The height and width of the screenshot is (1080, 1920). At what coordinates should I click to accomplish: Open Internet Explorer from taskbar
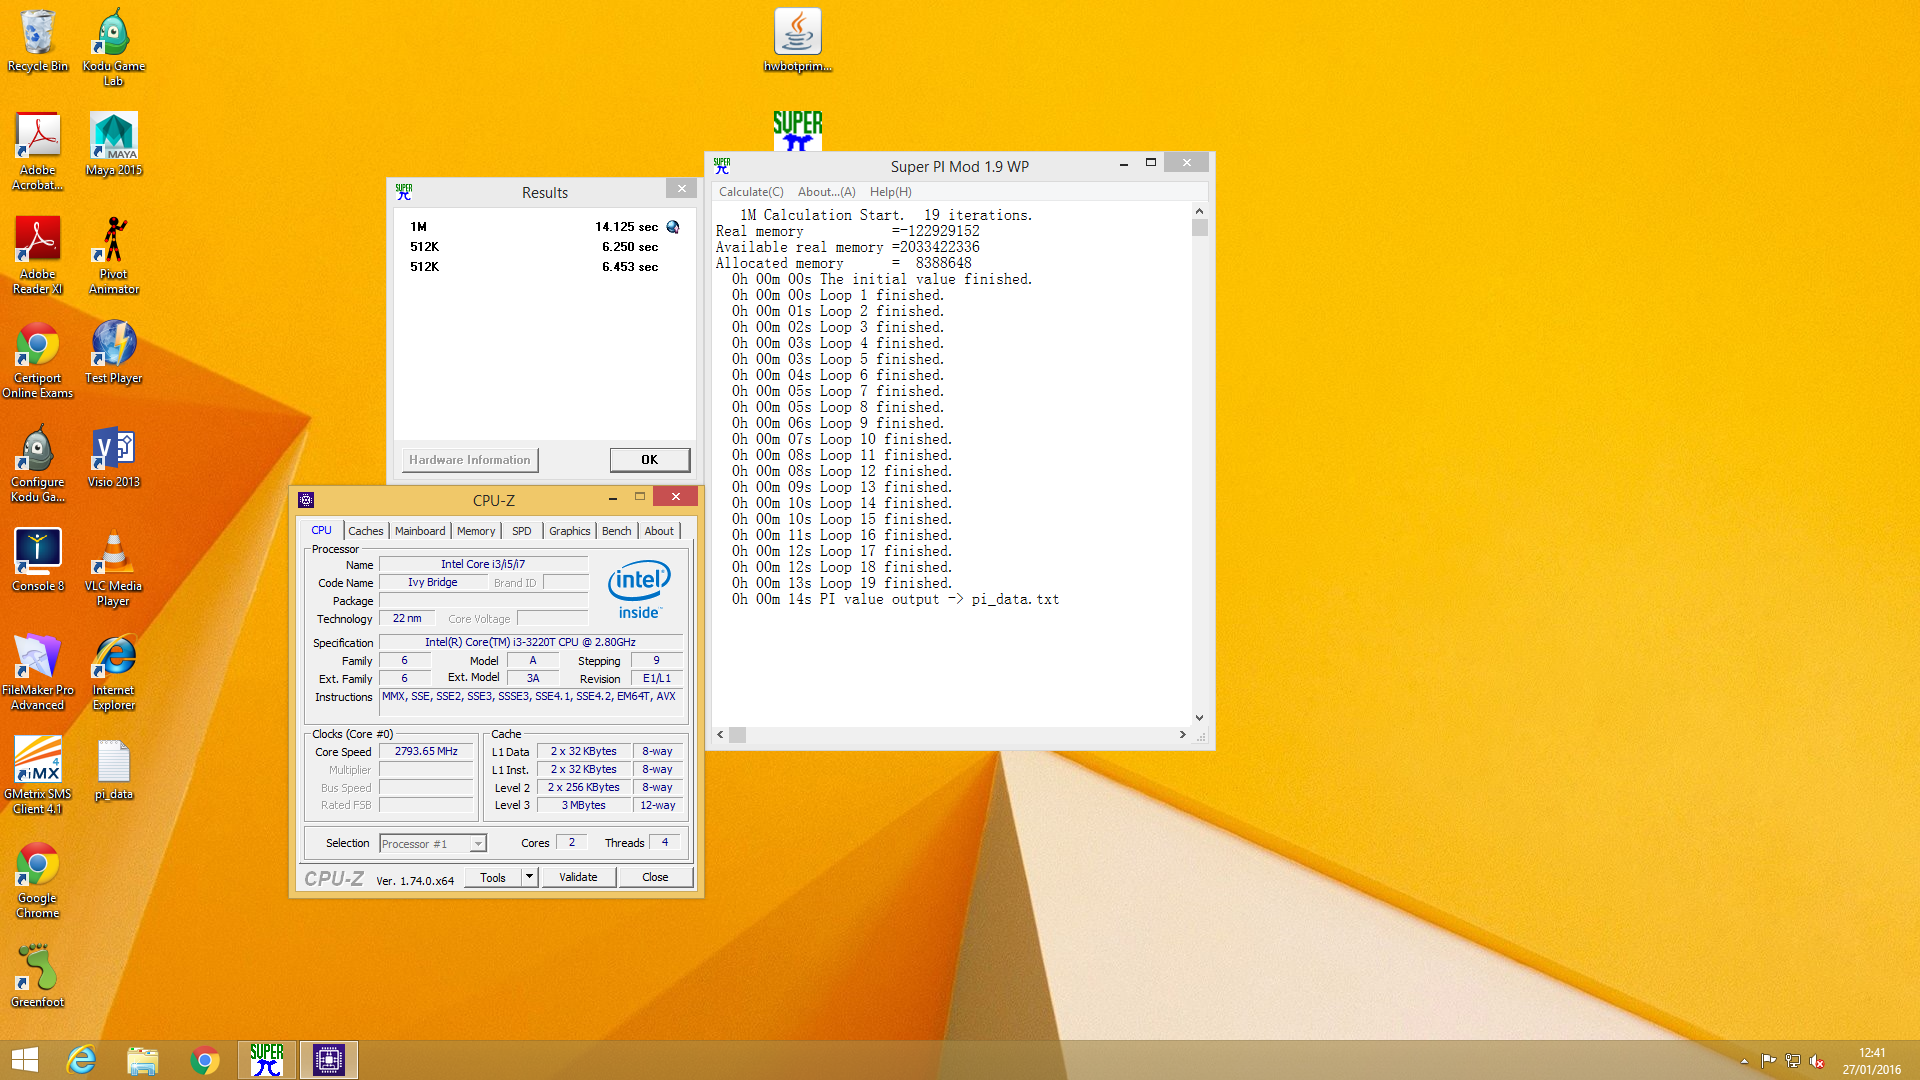[81, 1060]
